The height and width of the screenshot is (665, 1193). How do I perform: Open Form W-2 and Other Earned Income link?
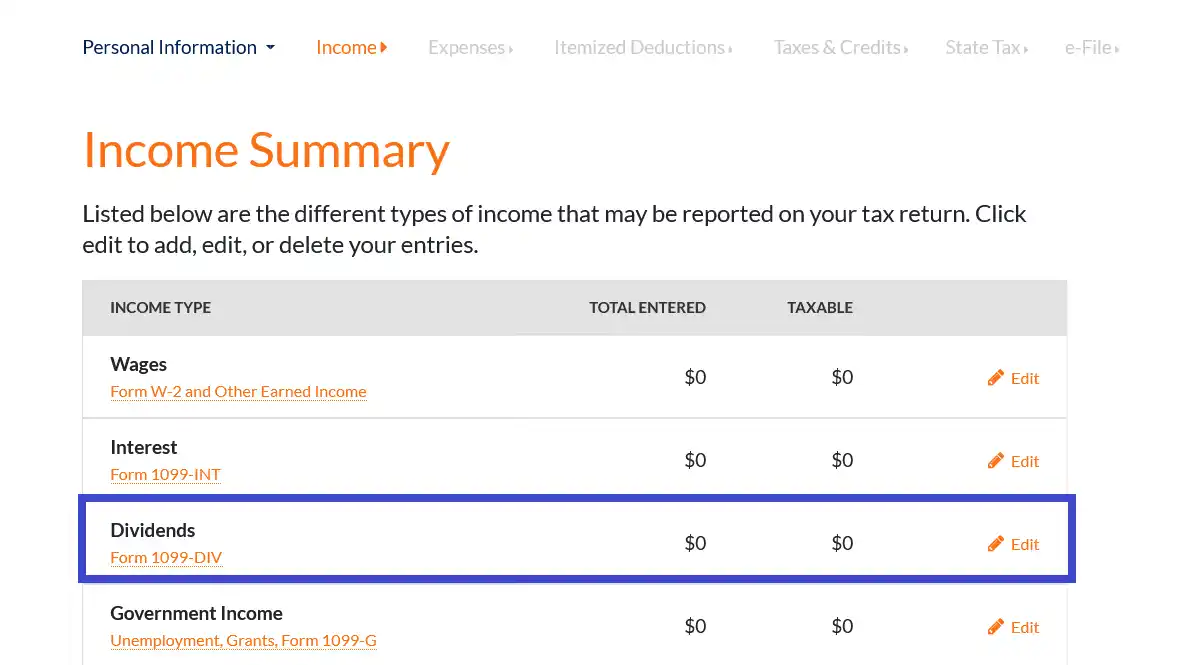click(238, 391)
